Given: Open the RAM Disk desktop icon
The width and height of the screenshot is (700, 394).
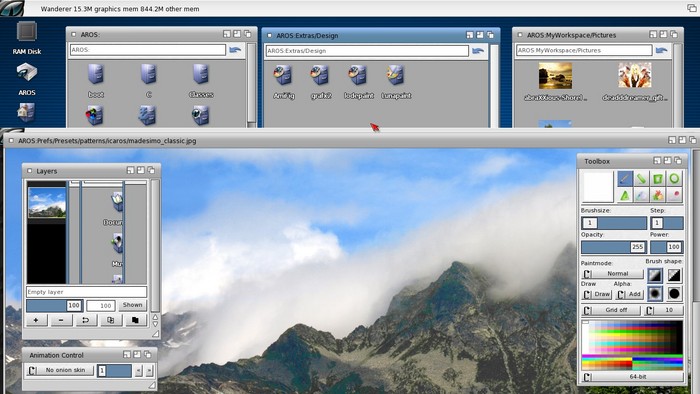Looking at the screenshot, I should (27, 38).
